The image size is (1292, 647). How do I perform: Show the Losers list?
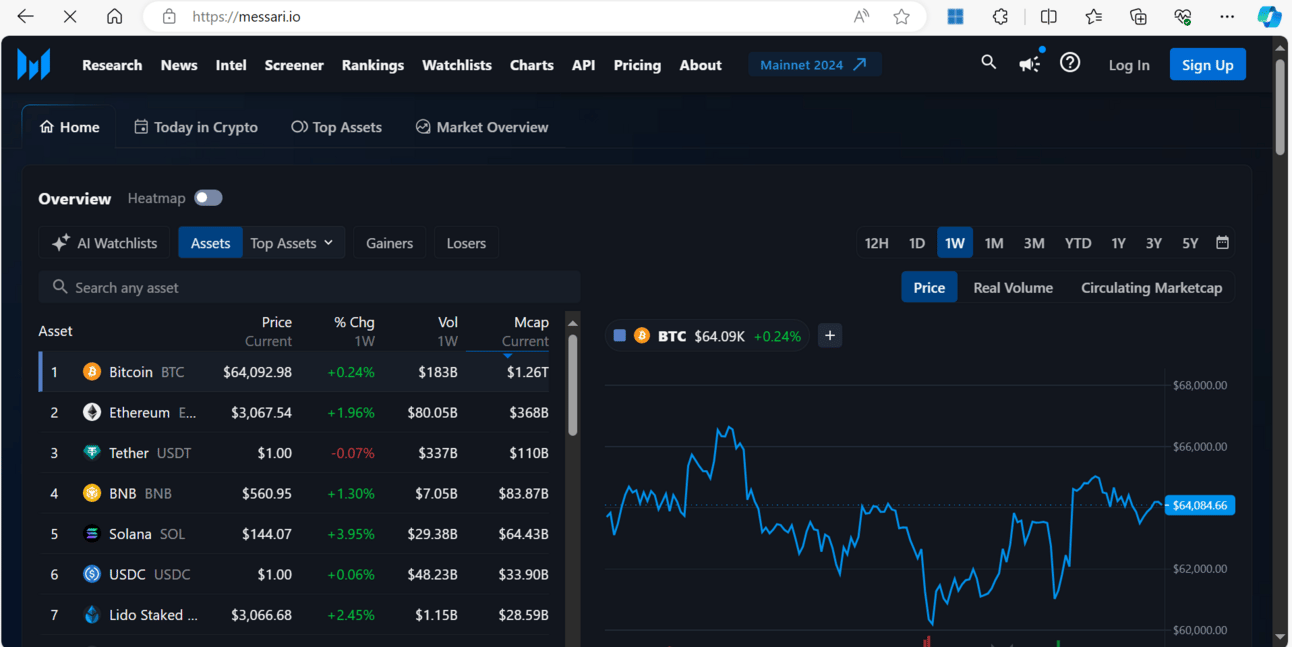(x=466, y=243)
